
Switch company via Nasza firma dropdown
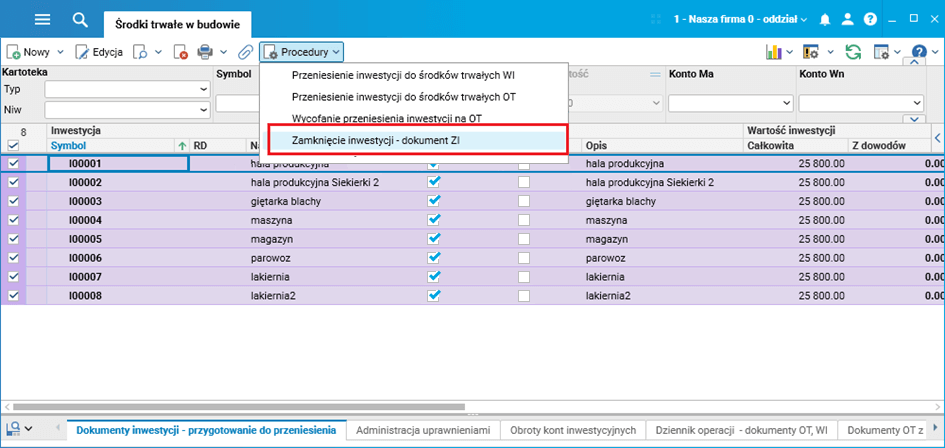click(740, 19)
